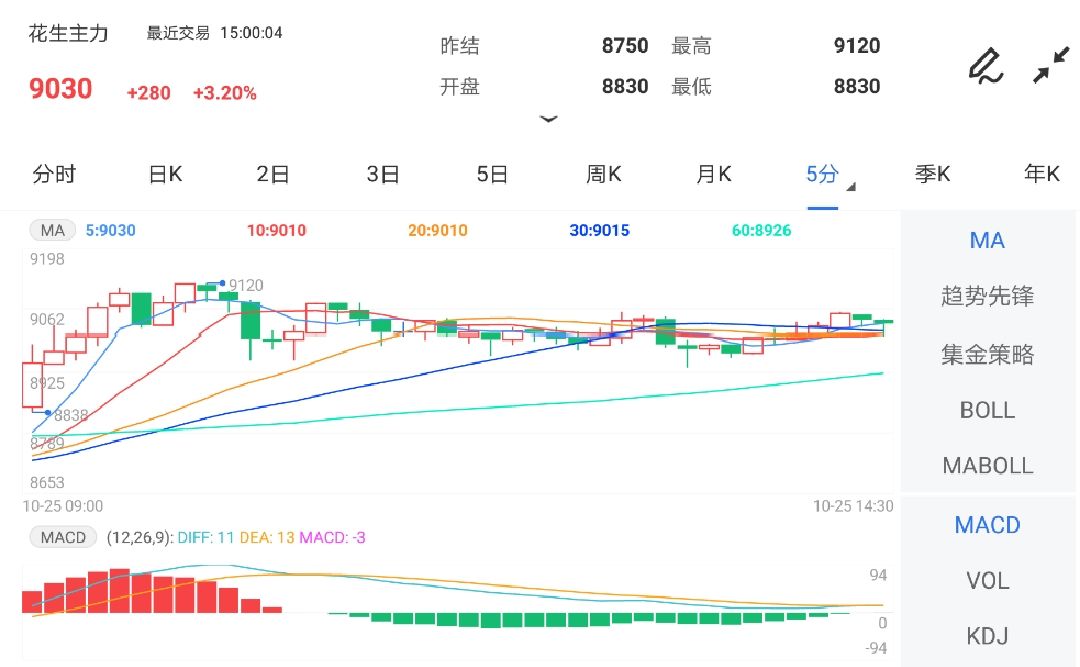Expand quote details with chevron below 开盘
The height and width of the screenshot is (667, 1080).
click(548, 119)
